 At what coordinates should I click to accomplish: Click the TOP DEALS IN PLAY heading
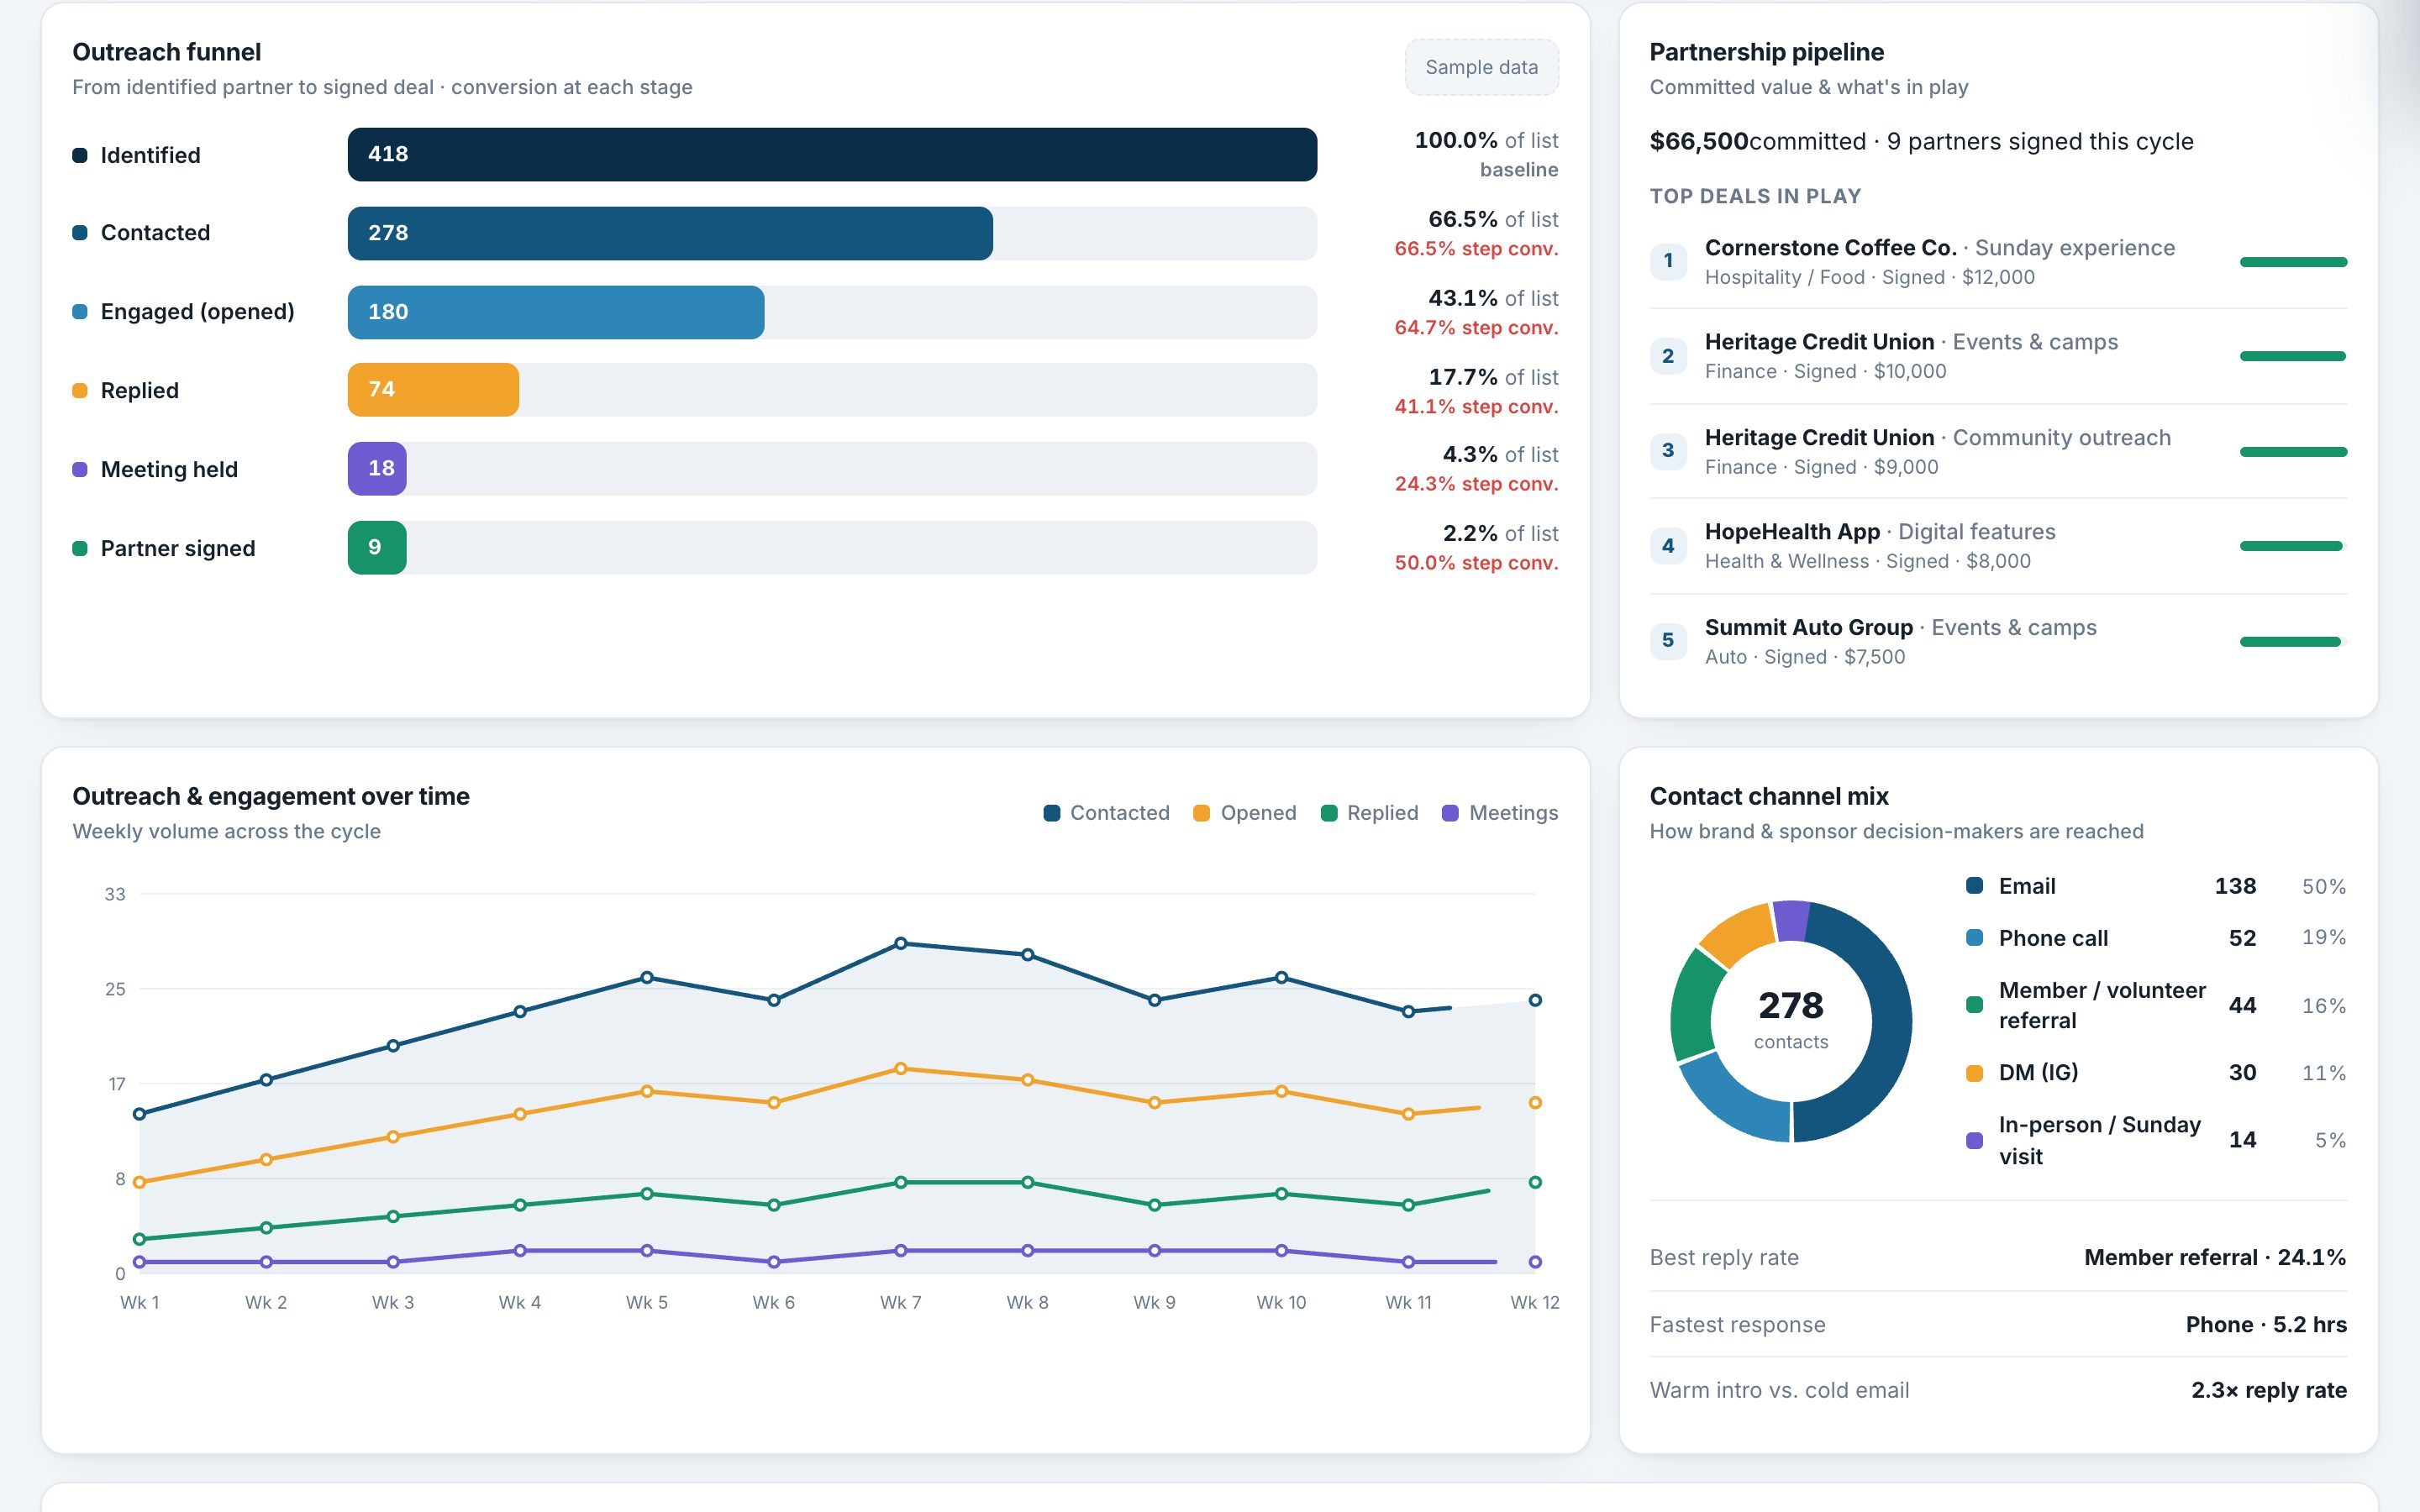click(1755, 196)
